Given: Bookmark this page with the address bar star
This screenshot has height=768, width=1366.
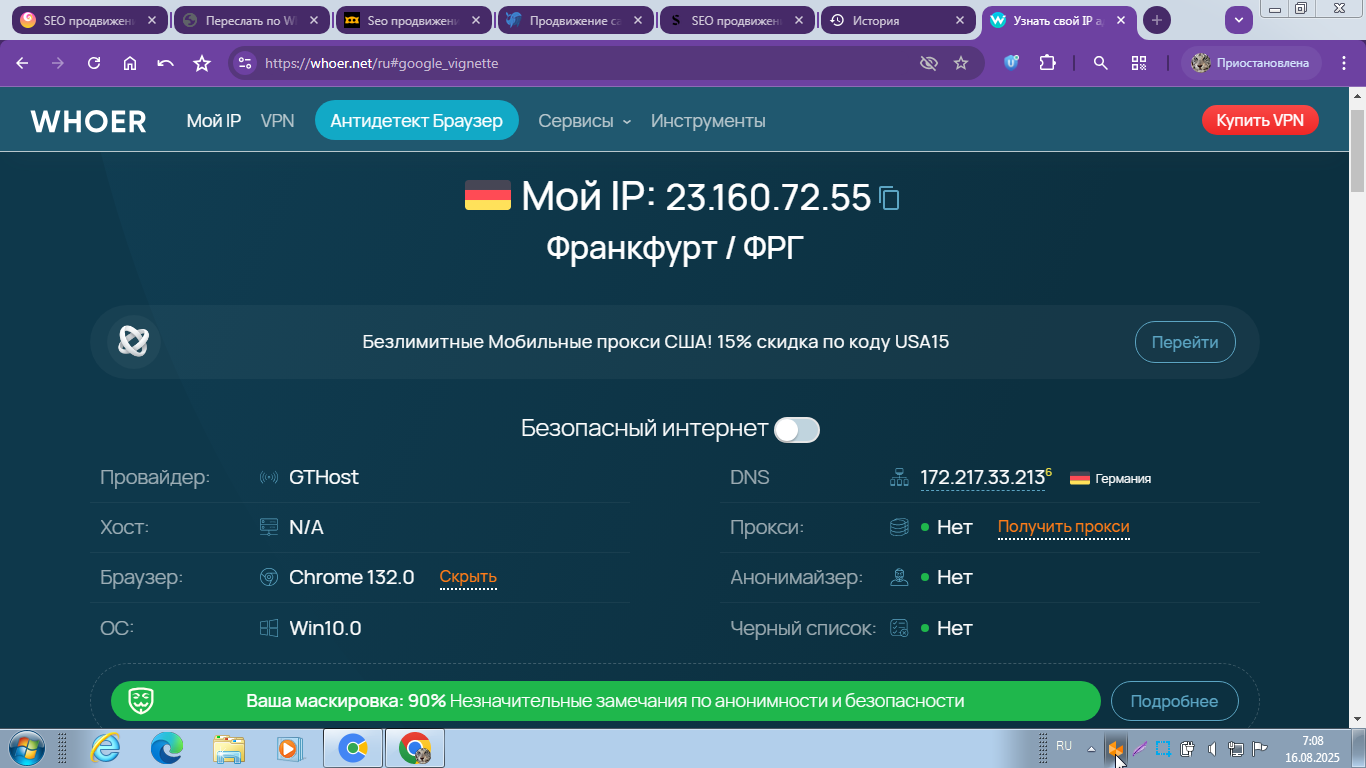Looking at the screenshot, I should pyautogui.click(x=961, y=63).
